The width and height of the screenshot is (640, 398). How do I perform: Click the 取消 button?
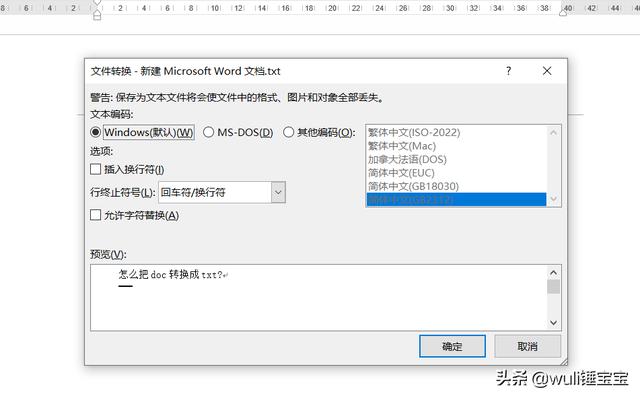click(527, 346)
